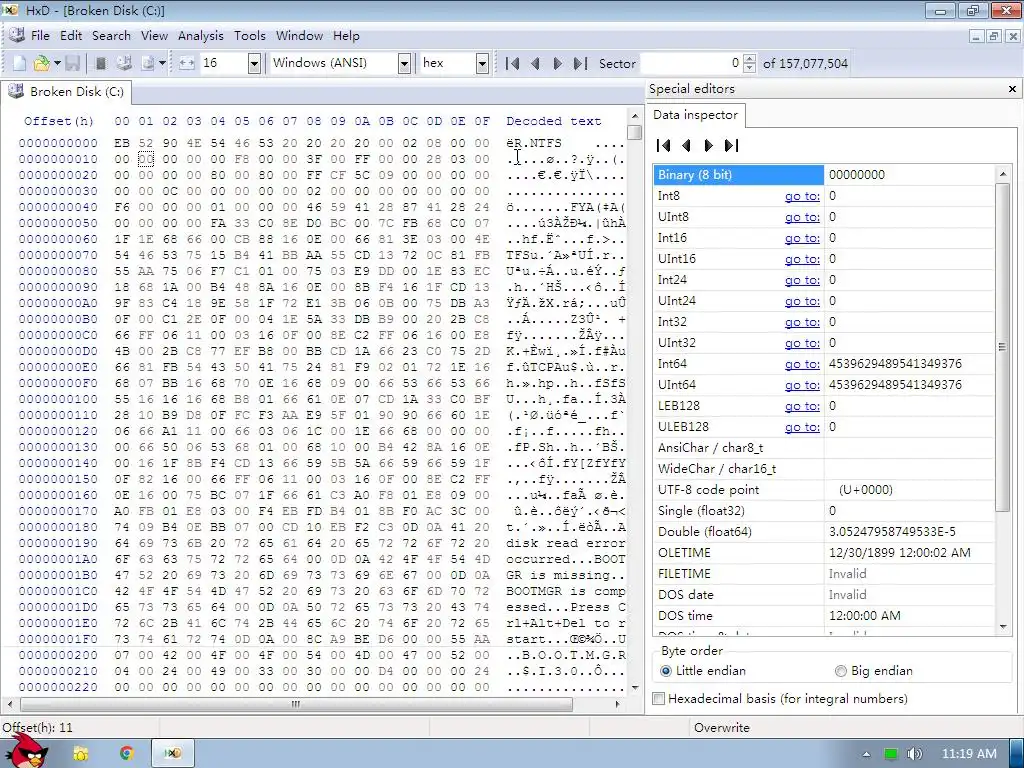The width and height of the screenshot is (1024, 768).
Task: Select the Broken Disk (C:) document tab
Action: [67, 92]
